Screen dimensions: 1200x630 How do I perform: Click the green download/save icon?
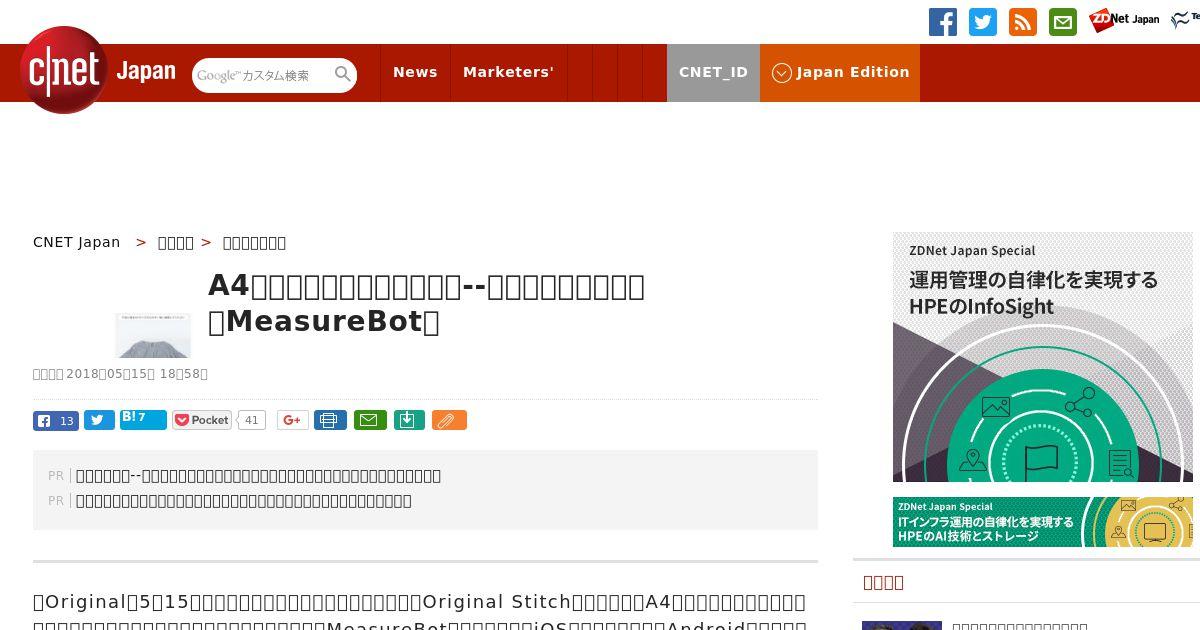pyautogui.click(x=409, y=420)
